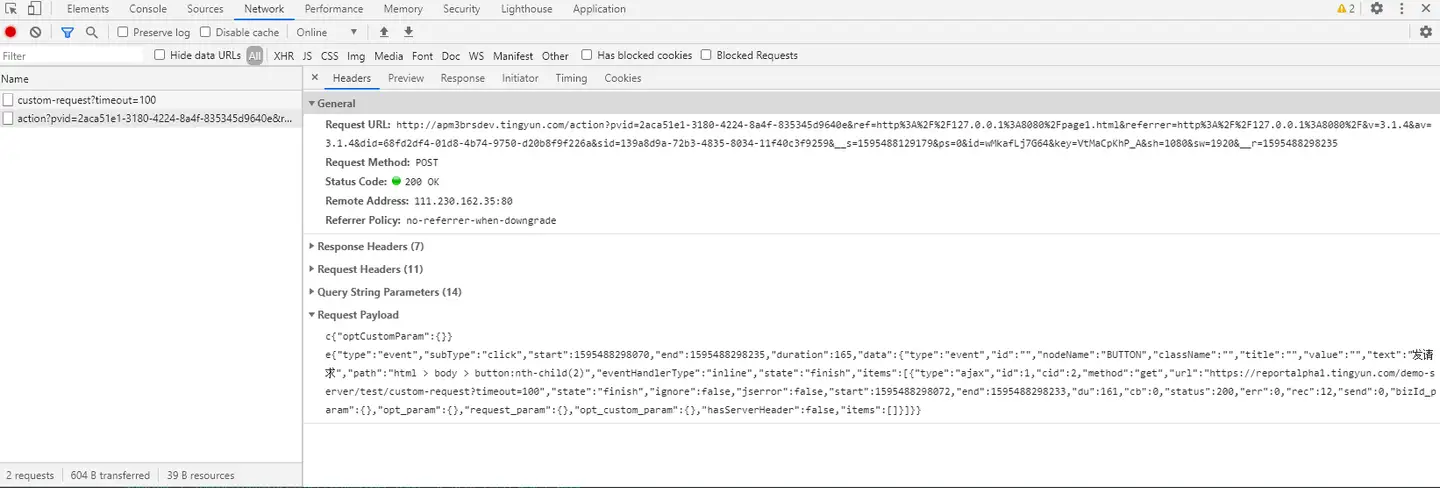Enable the Preserve log checkbox
The width and height of the screenshot is (1440, 488).
pos(123,32)
